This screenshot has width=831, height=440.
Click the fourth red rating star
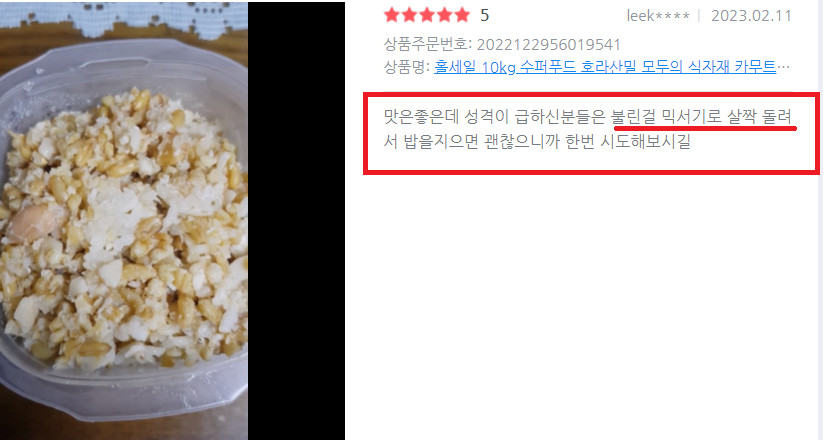coord(445,15)
